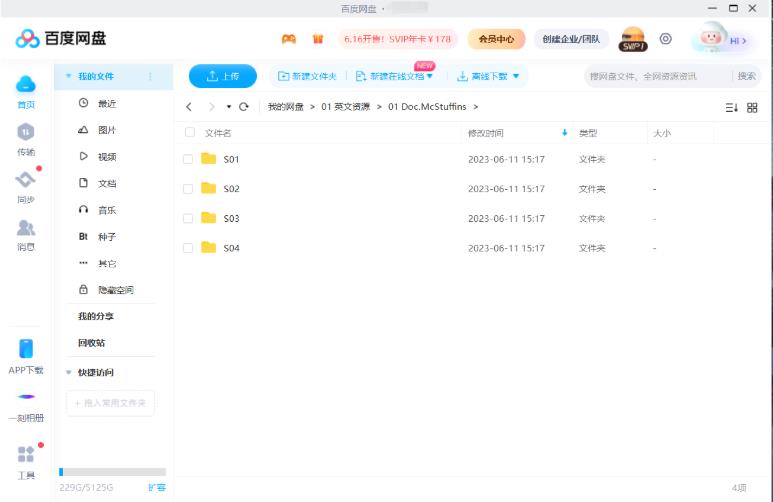The width and height of the screenshot is (773, 502).
Task: Sort by the 文件名 column header
Action: pos(218,133)
